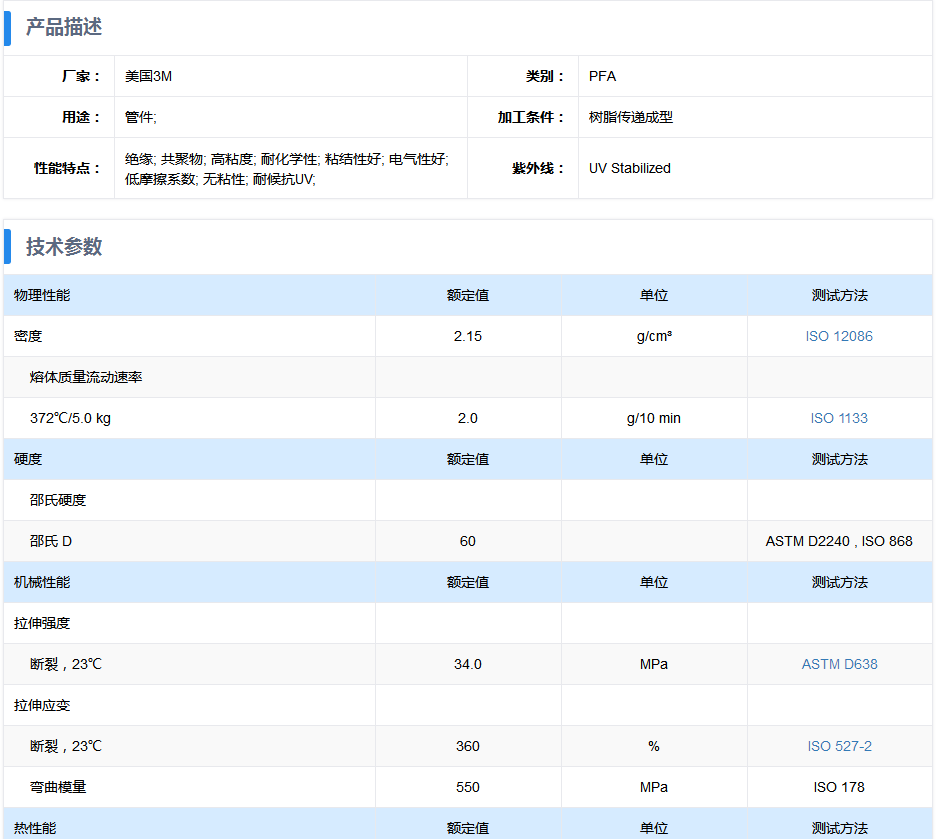Open the ISO 12086 test method link
This screenshot has width=936, height=839.
pos(839,336)
